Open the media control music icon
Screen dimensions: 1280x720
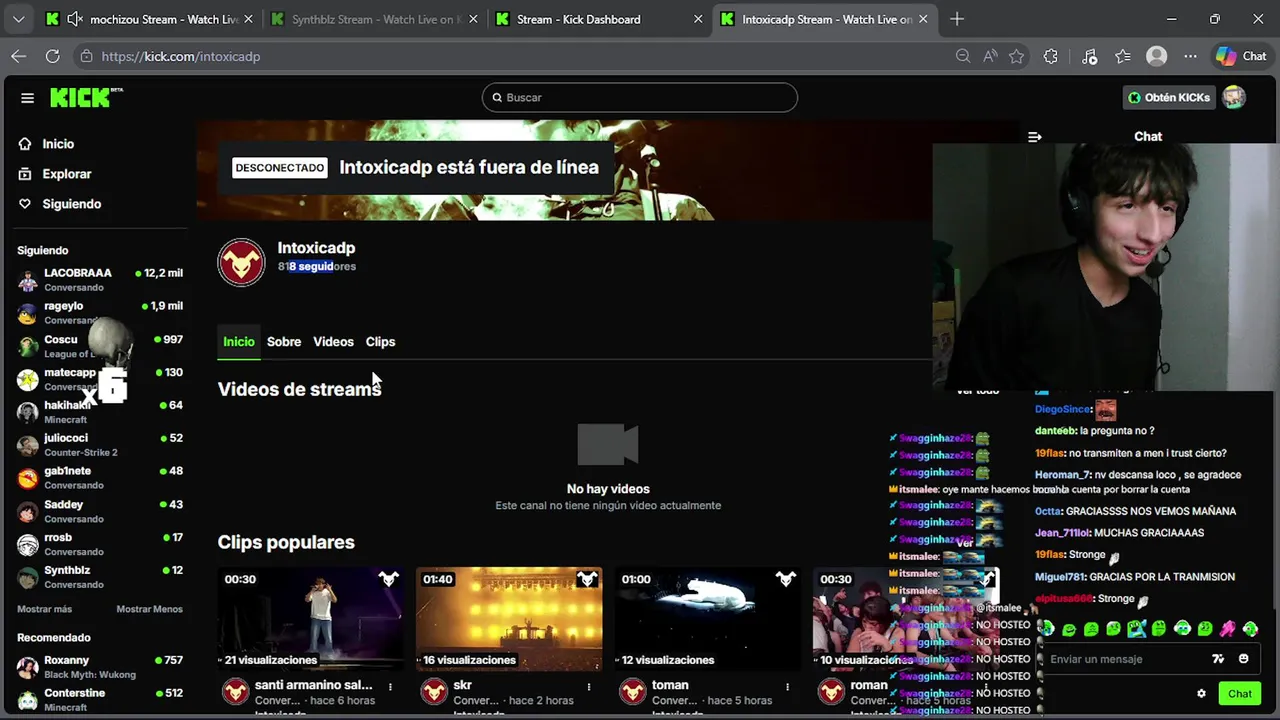point(1090,57)
